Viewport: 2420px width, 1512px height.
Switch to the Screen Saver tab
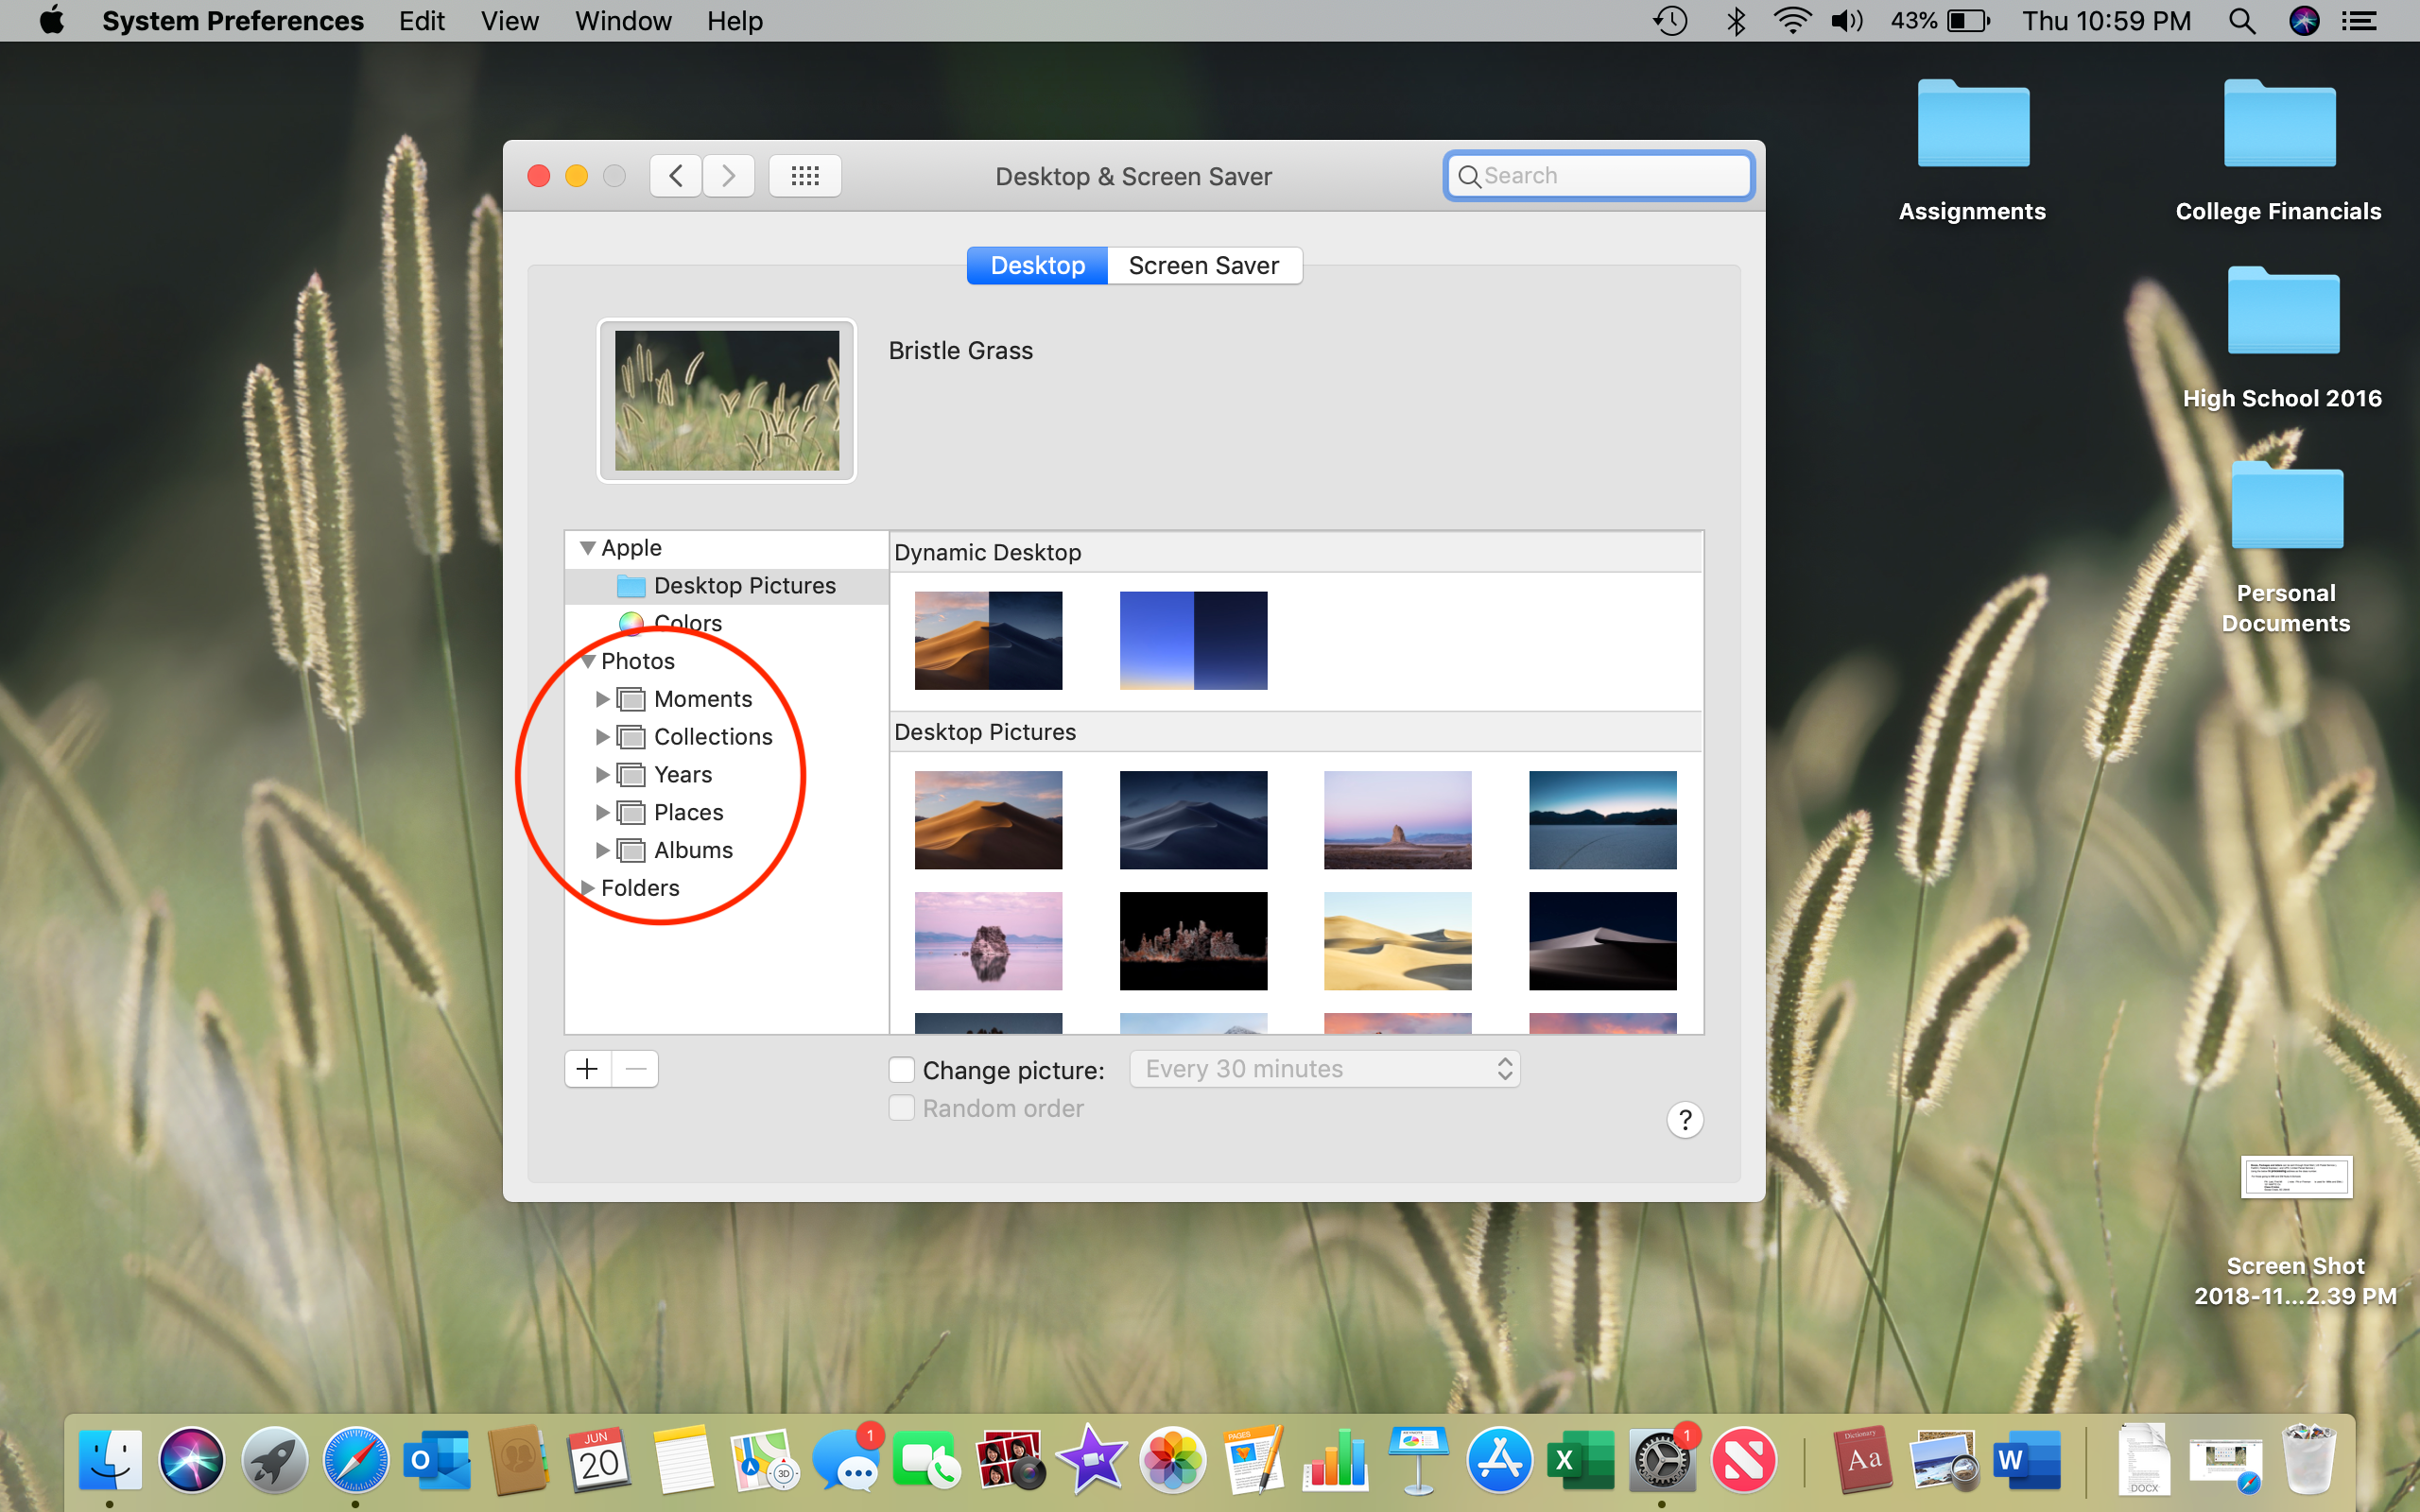1203,265
